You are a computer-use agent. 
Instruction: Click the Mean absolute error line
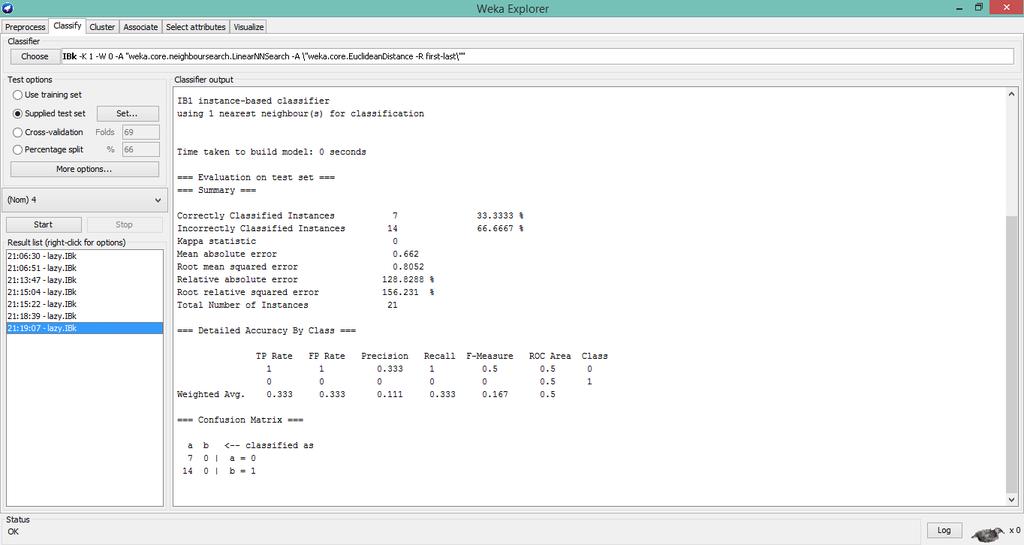coord(298,254)
